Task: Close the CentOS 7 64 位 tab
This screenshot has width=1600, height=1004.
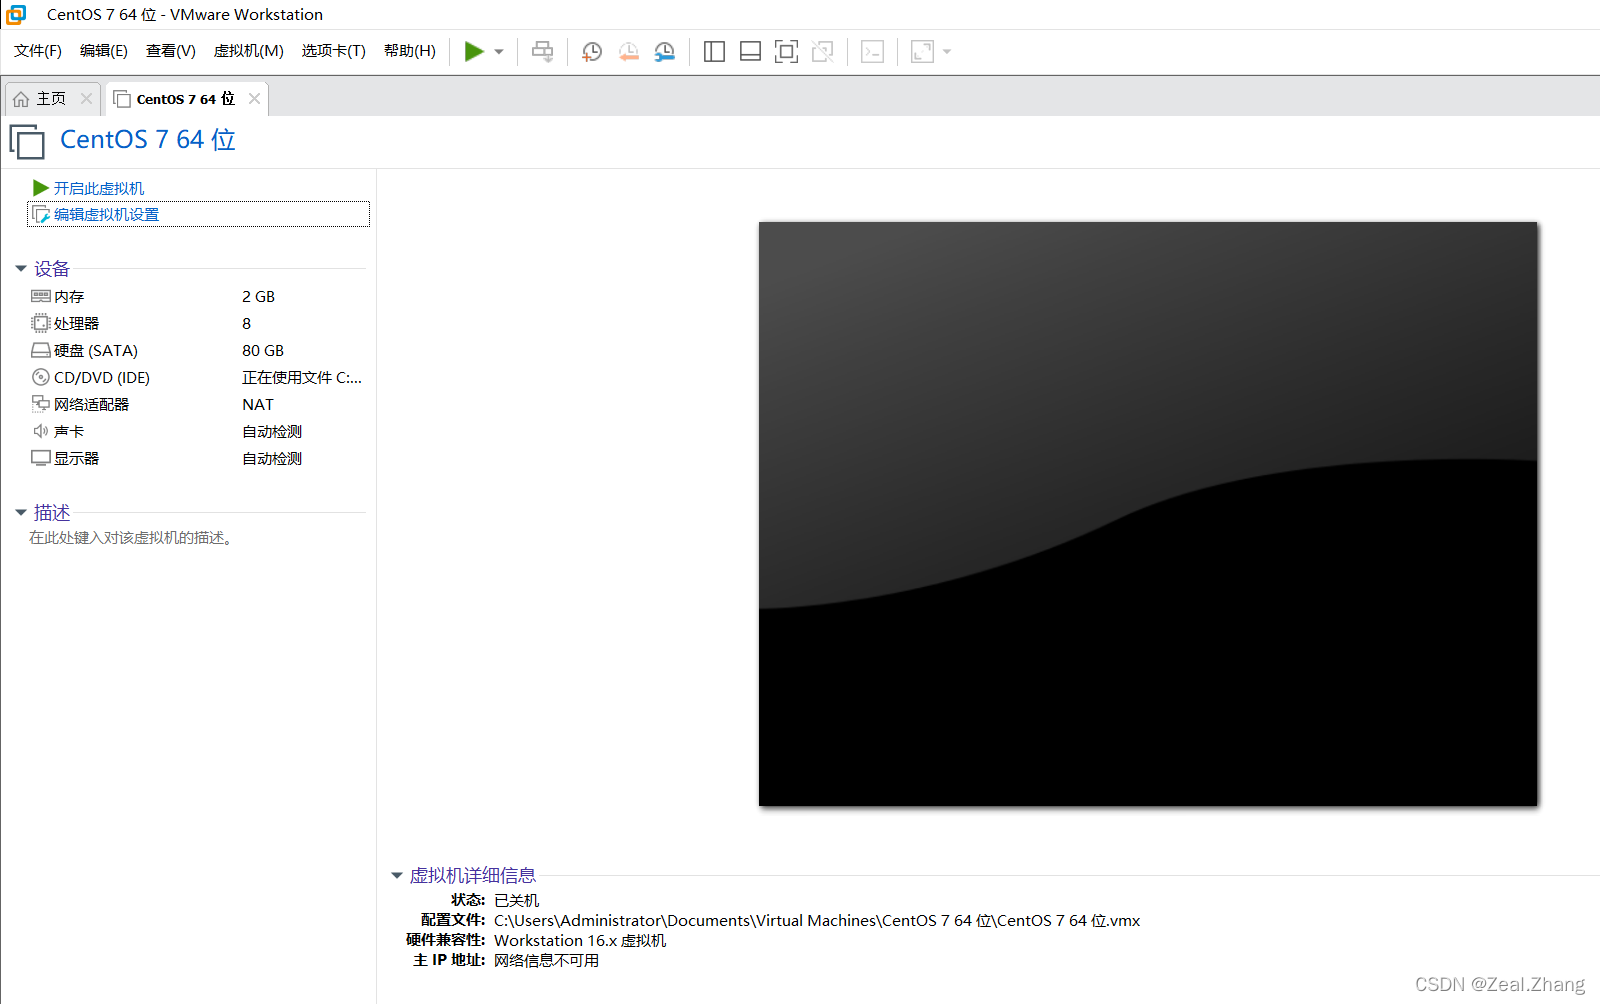Action: [x=255, y=98]
